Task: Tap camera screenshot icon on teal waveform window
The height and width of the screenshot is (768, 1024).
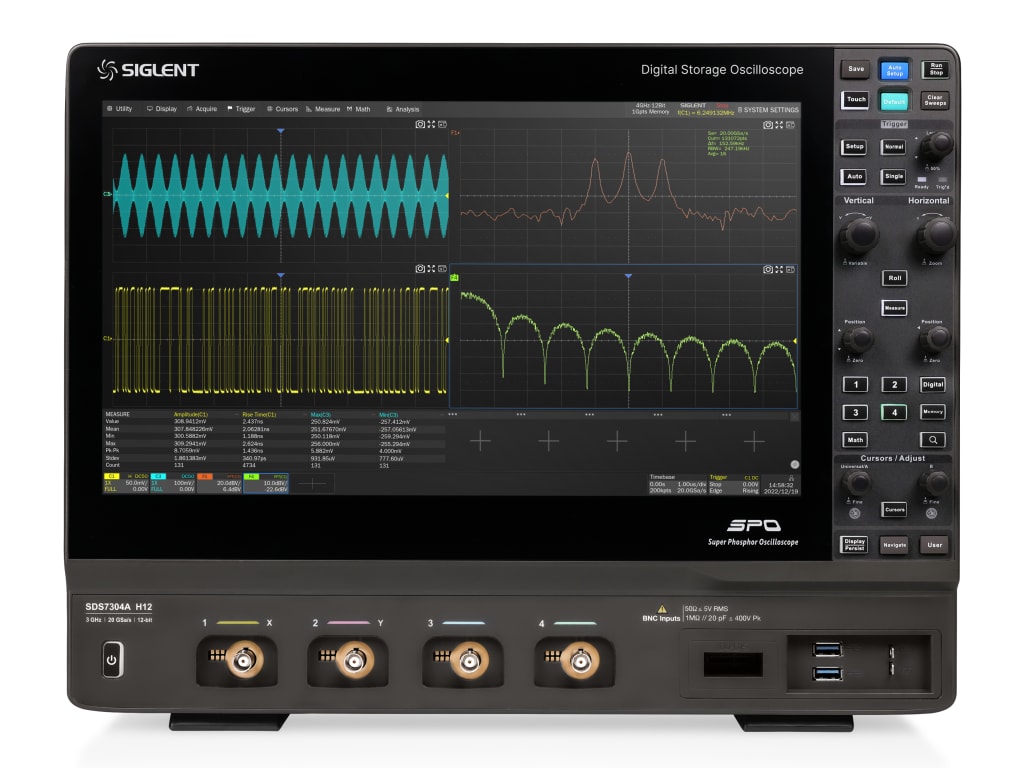Action: pyautogui.click(x=420, y=125)
